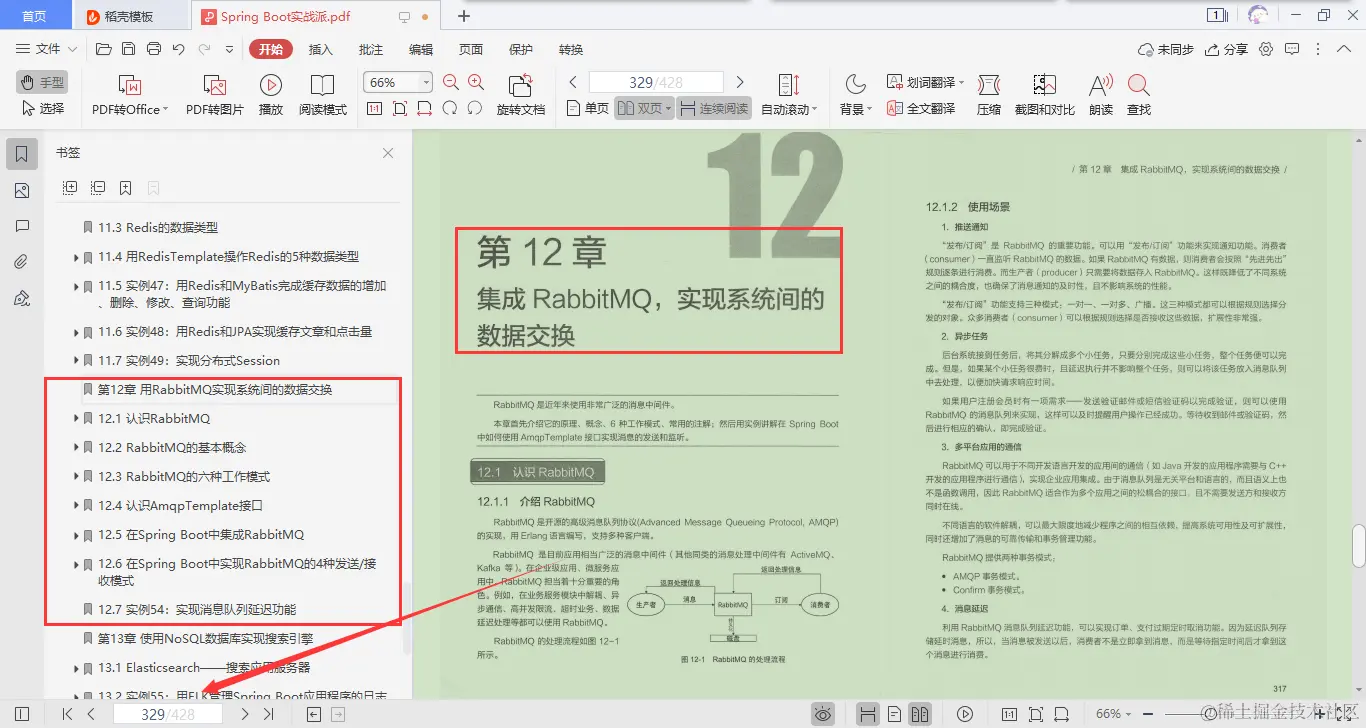Viewport: 1366px width, 728px height.
Task: Open the PDF转图片 conversion tool
Action: tap(213, 94)
